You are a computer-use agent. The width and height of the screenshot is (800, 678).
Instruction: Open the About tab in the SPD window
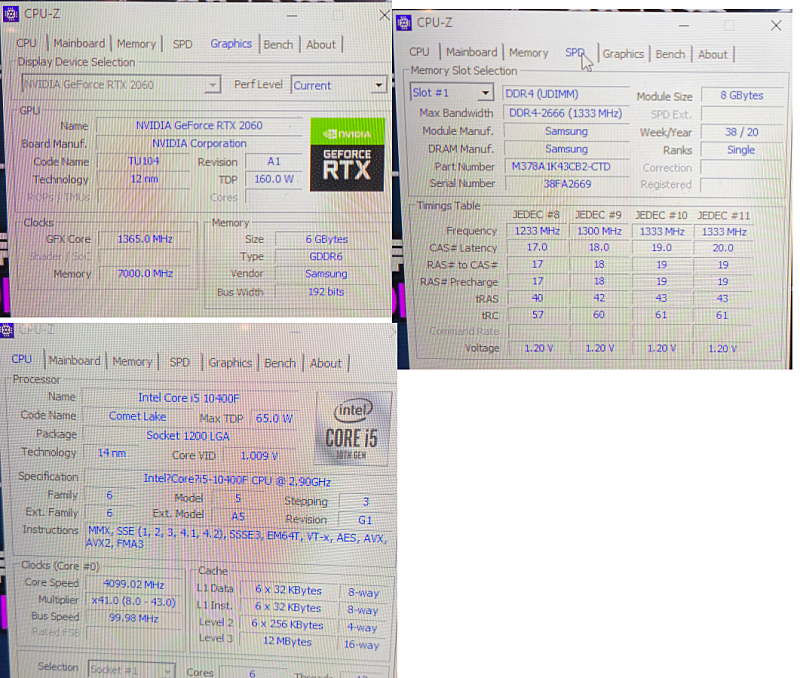(712, 54)
